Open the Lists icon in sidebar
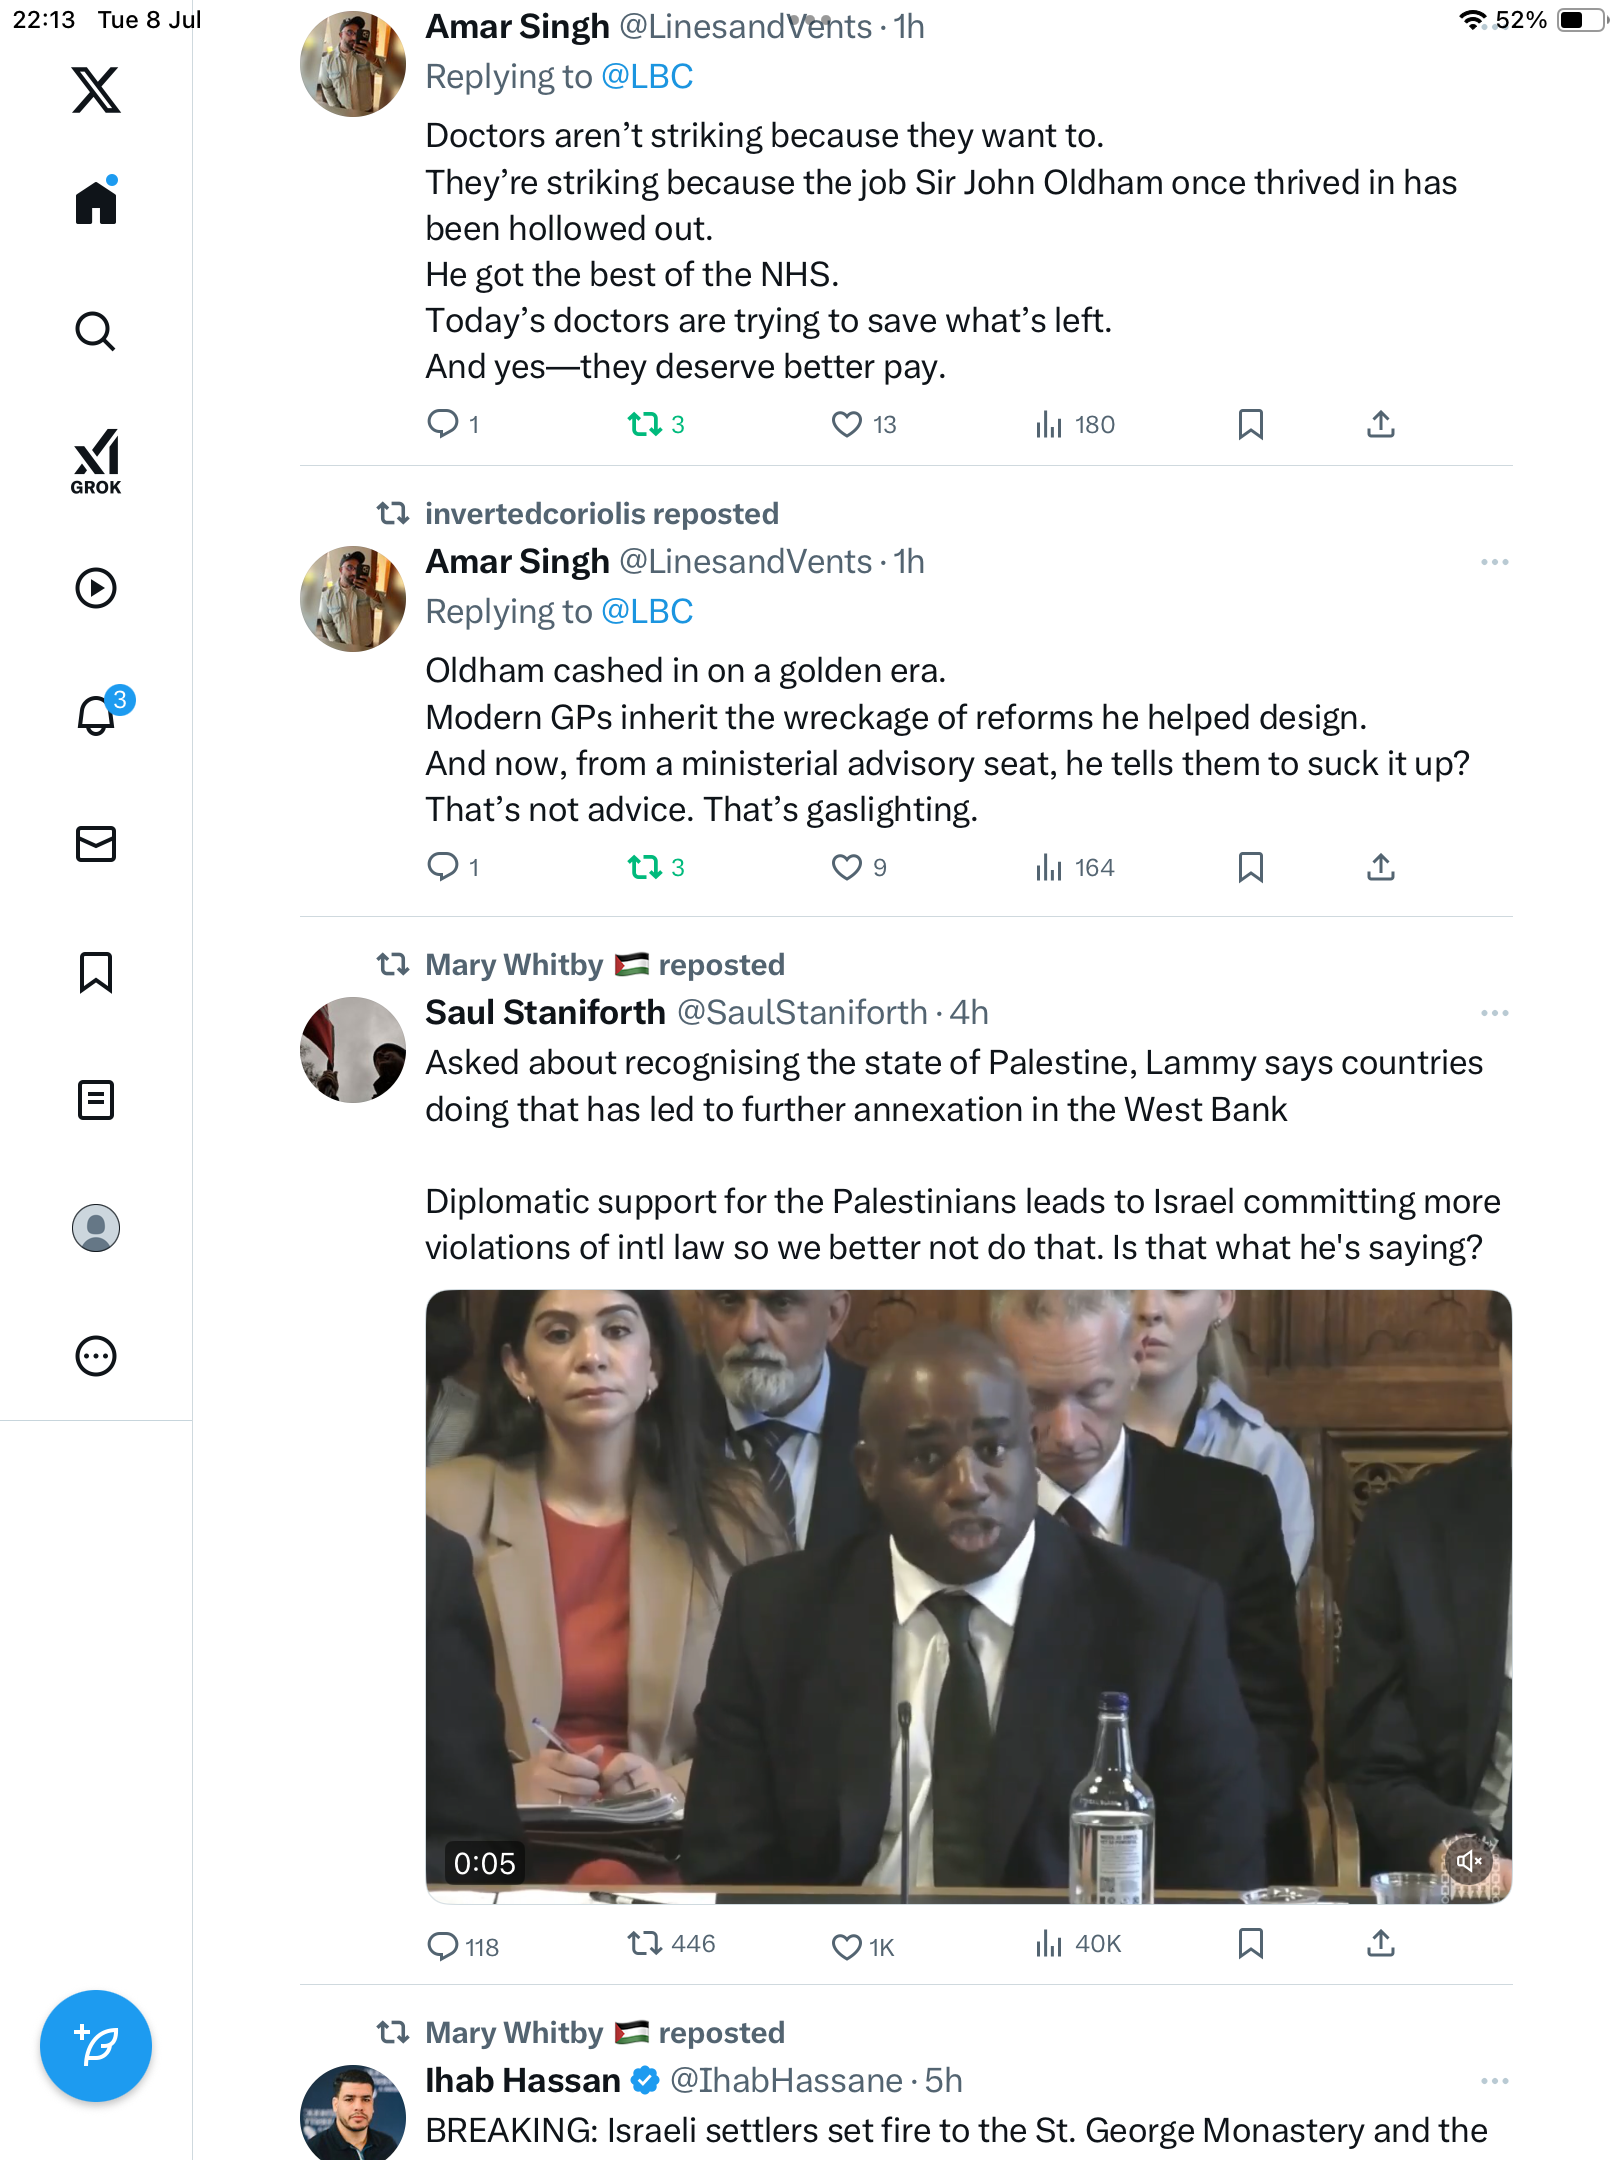This screenshot has width=1620, height=2160. point(96,1100)
